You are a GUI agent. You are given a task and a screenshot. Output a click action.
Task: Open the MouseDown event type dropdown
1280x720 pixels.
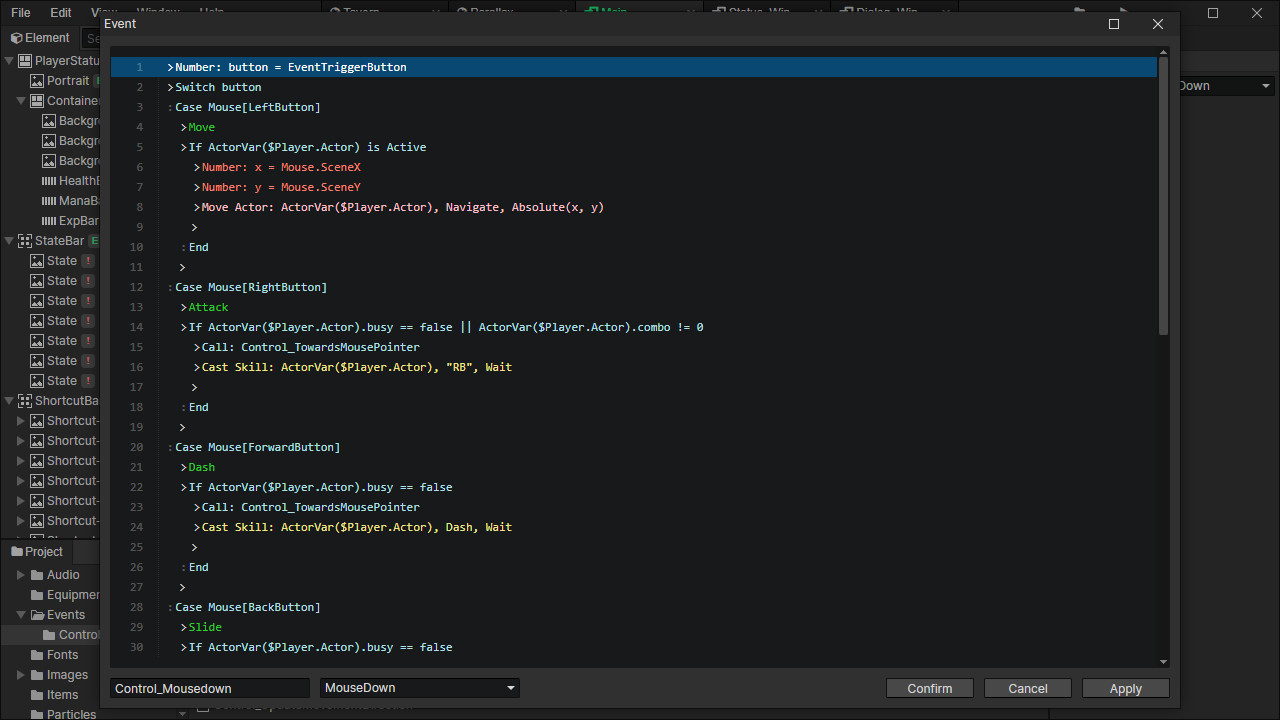pos(419,688)
